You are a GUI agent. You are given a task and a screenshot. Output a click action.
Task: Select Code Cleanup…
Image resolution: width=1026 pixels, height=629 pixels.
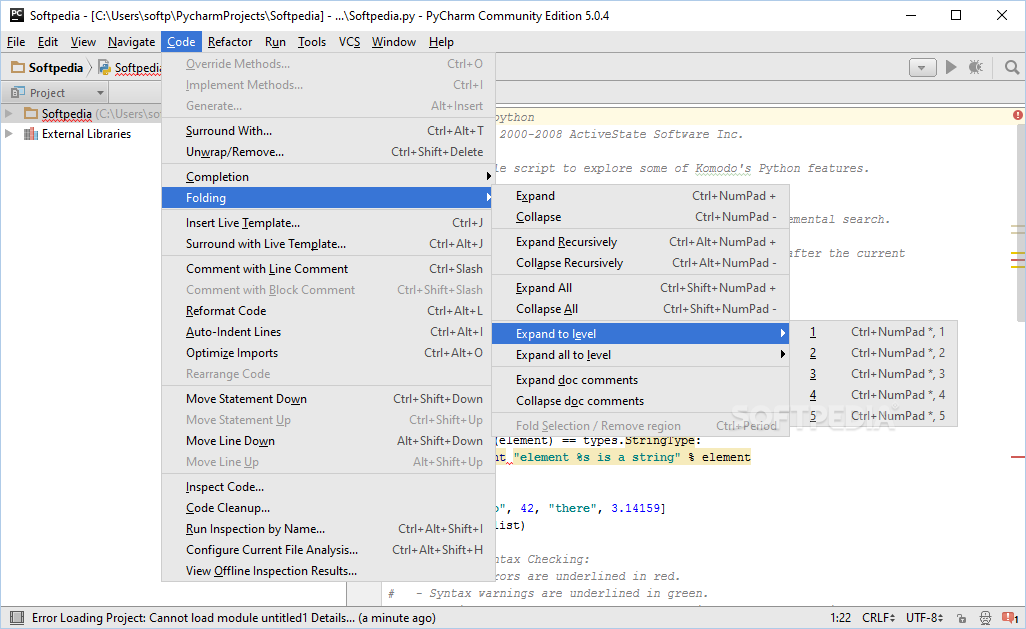pos(328,508)
